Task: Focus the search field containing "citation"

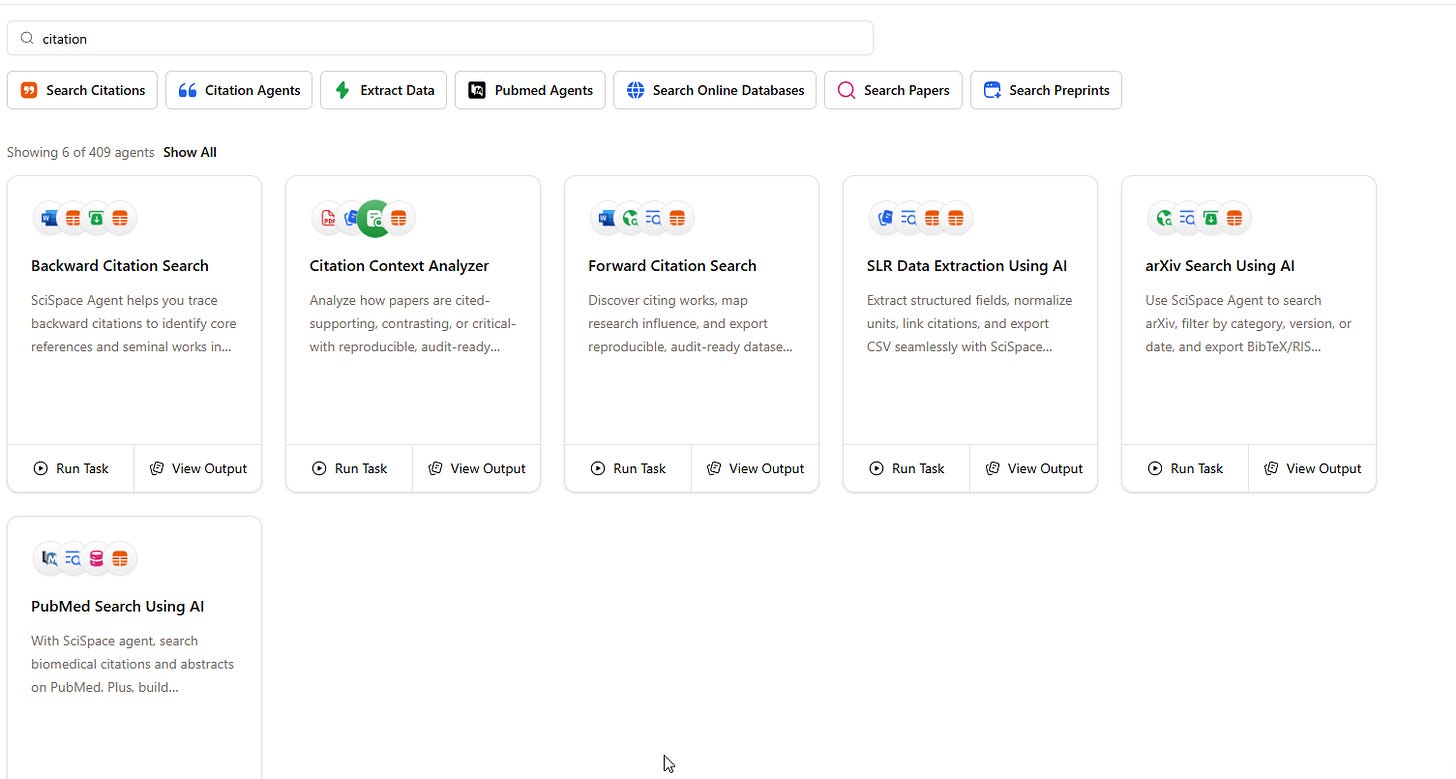Action: tap(440, 39)
